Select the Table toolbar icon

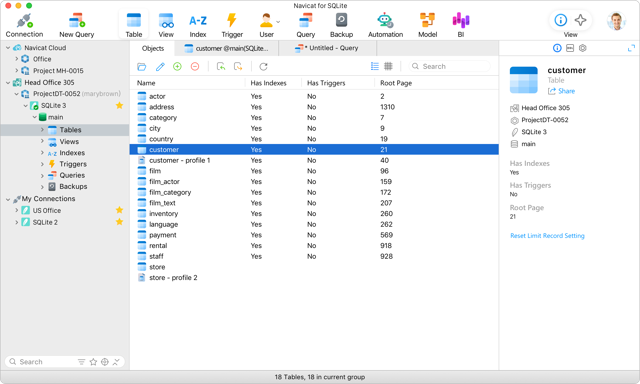point(133,25)
